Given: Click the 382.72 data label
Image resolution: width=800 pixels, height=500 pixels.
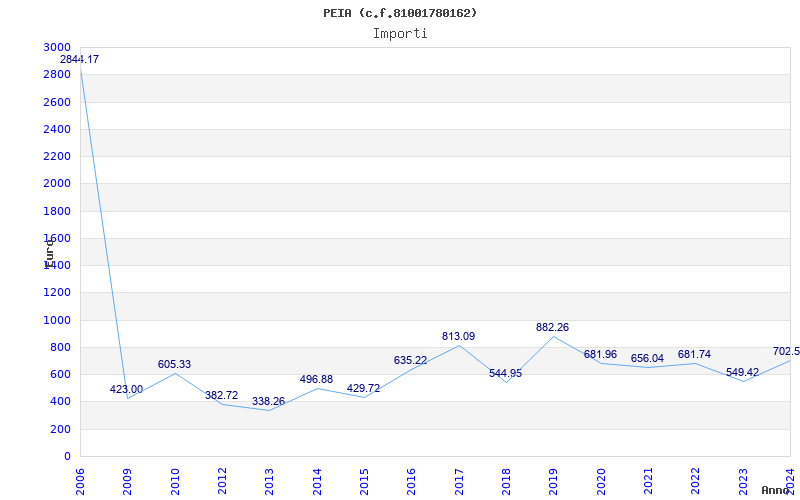Looking at the screenshot, I should click(x=221, y=395).
